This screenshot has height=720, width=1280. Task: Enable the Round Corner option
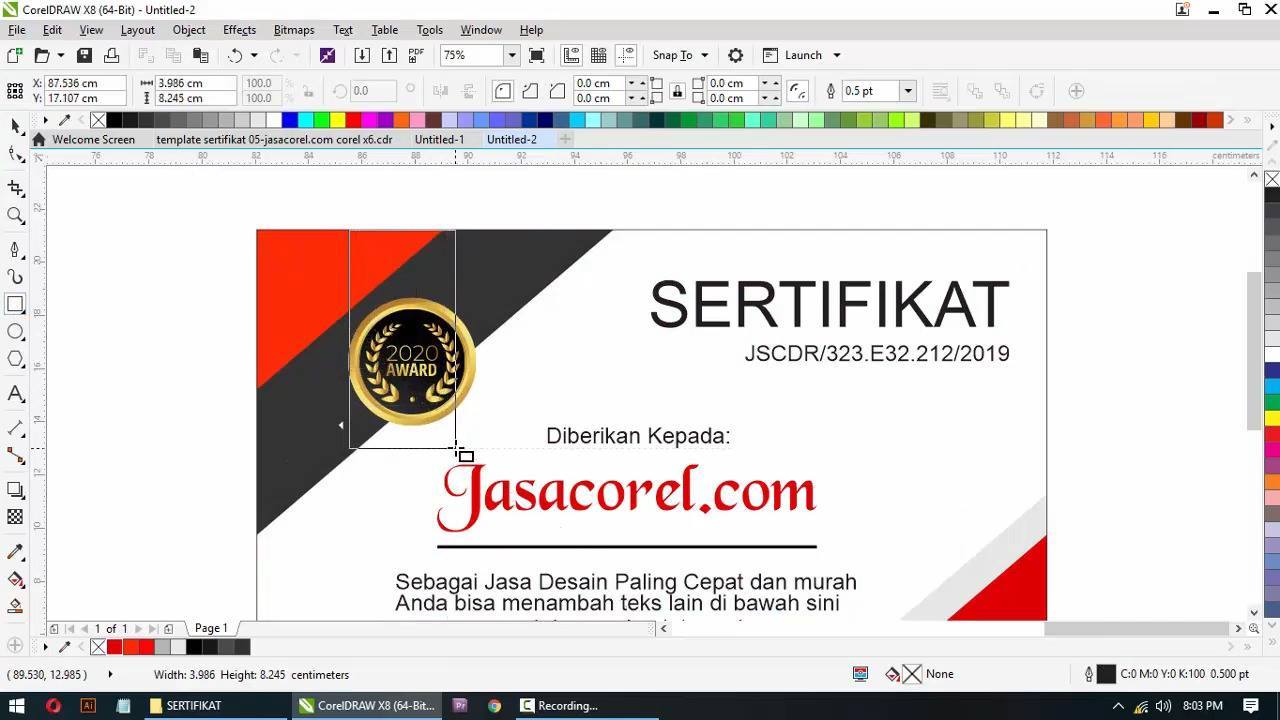pyautogui.click(x=503, y=91)
